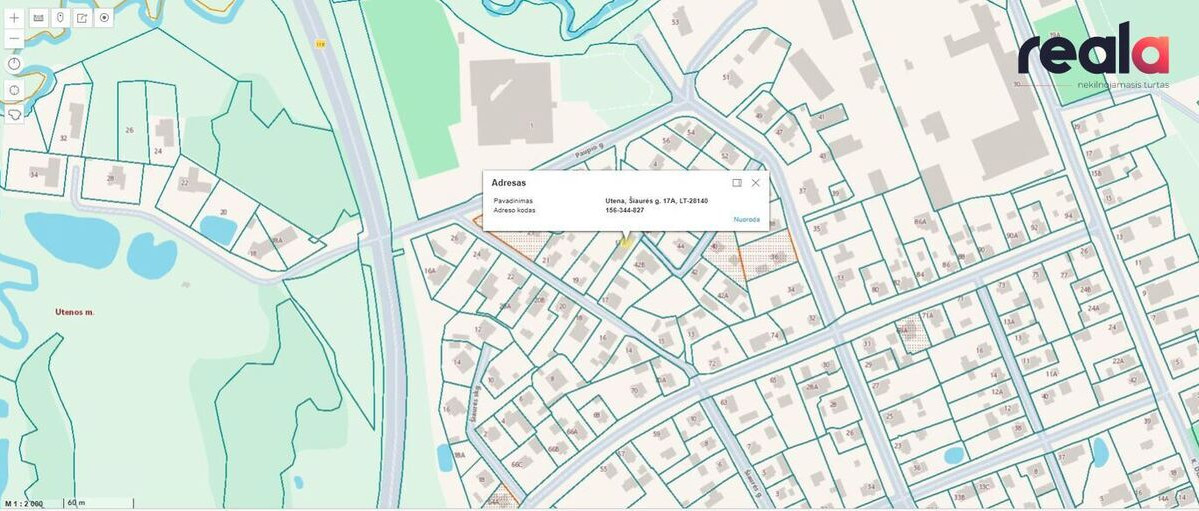Screen dimensions: 1199x511
Task: Click house number 90A
Action: (x=1012, y=236)
